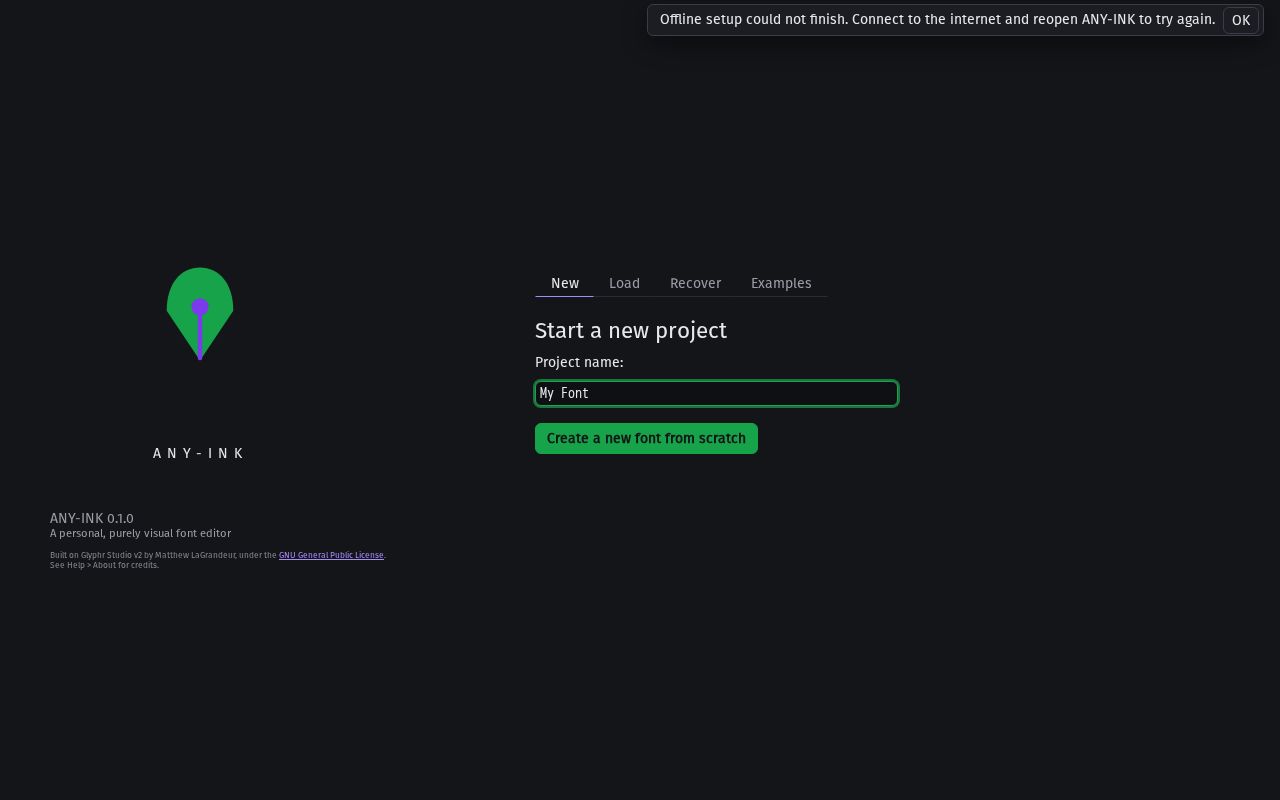This screenshot has width=1280, height=800.
Task: Click Create a new font from scratch
Action: (646, 438)
